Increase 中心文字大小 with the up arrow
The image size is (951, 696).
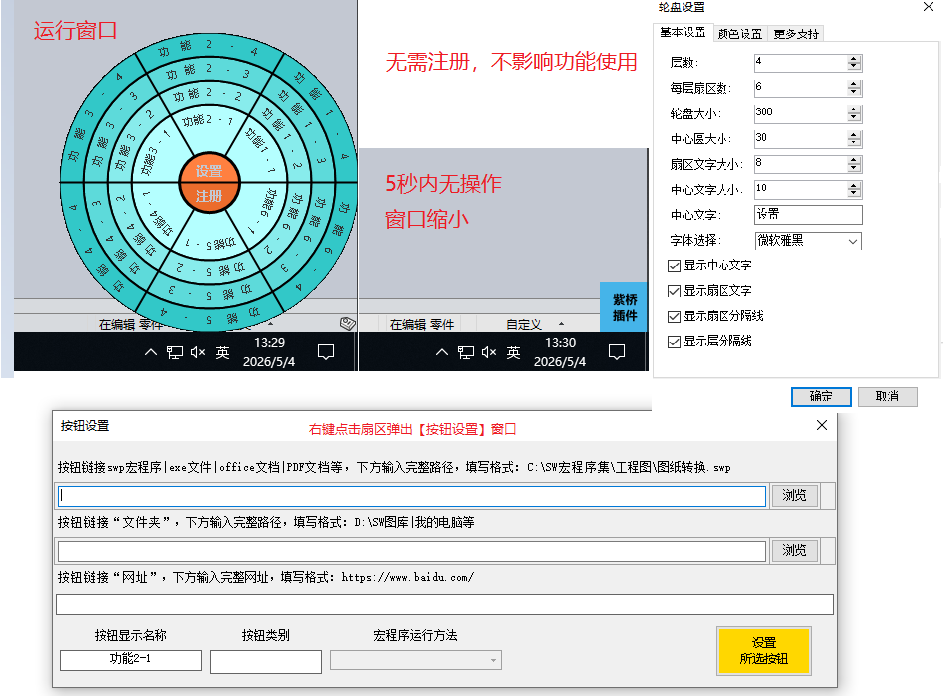(855, 186)
